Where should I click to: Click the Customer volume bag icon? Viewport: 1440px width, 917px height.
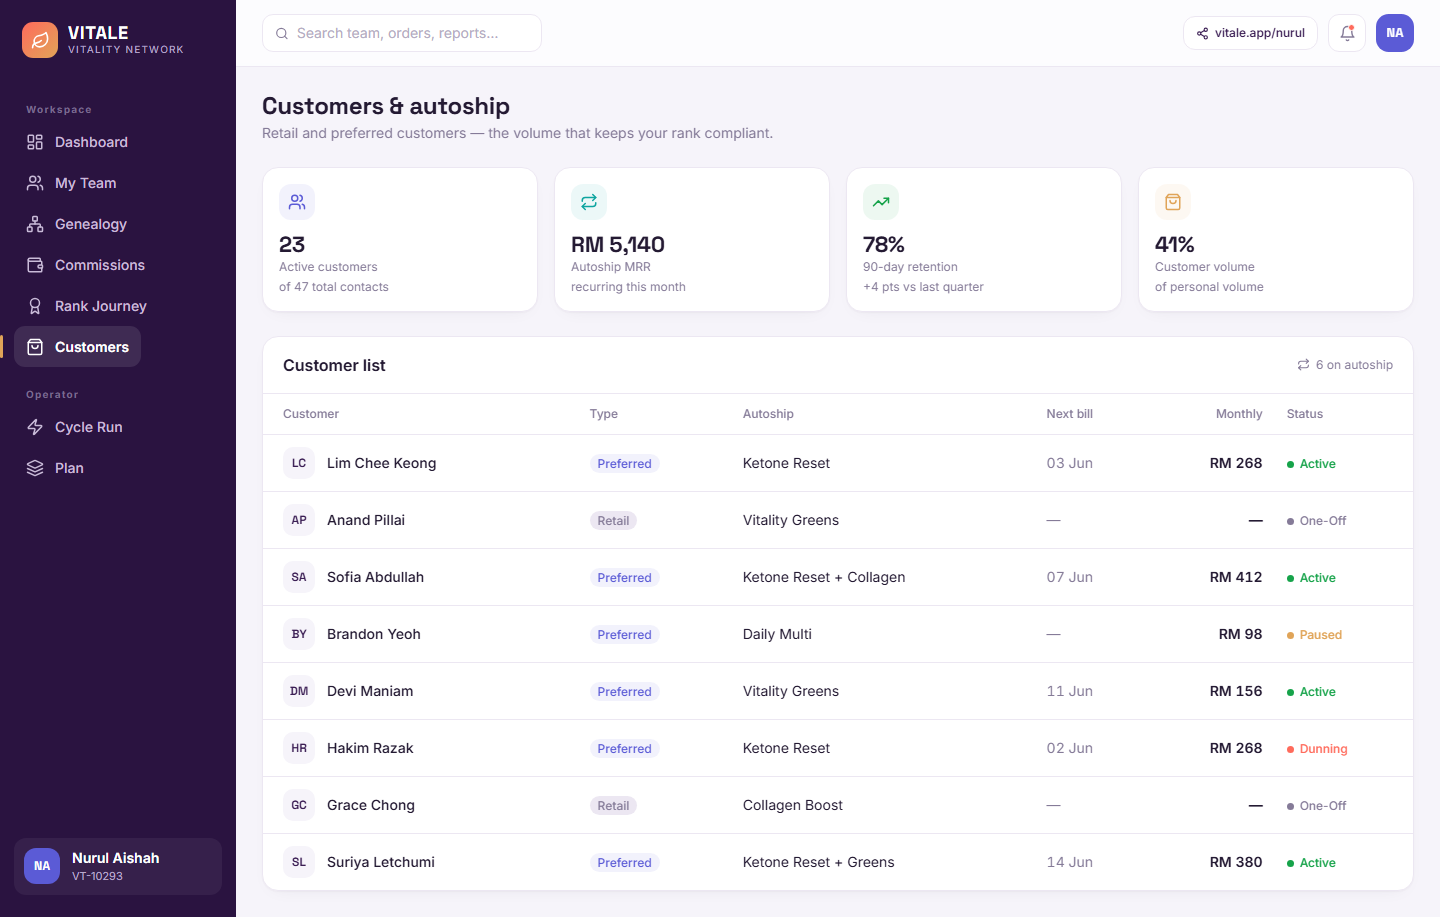click(1173, 202)
